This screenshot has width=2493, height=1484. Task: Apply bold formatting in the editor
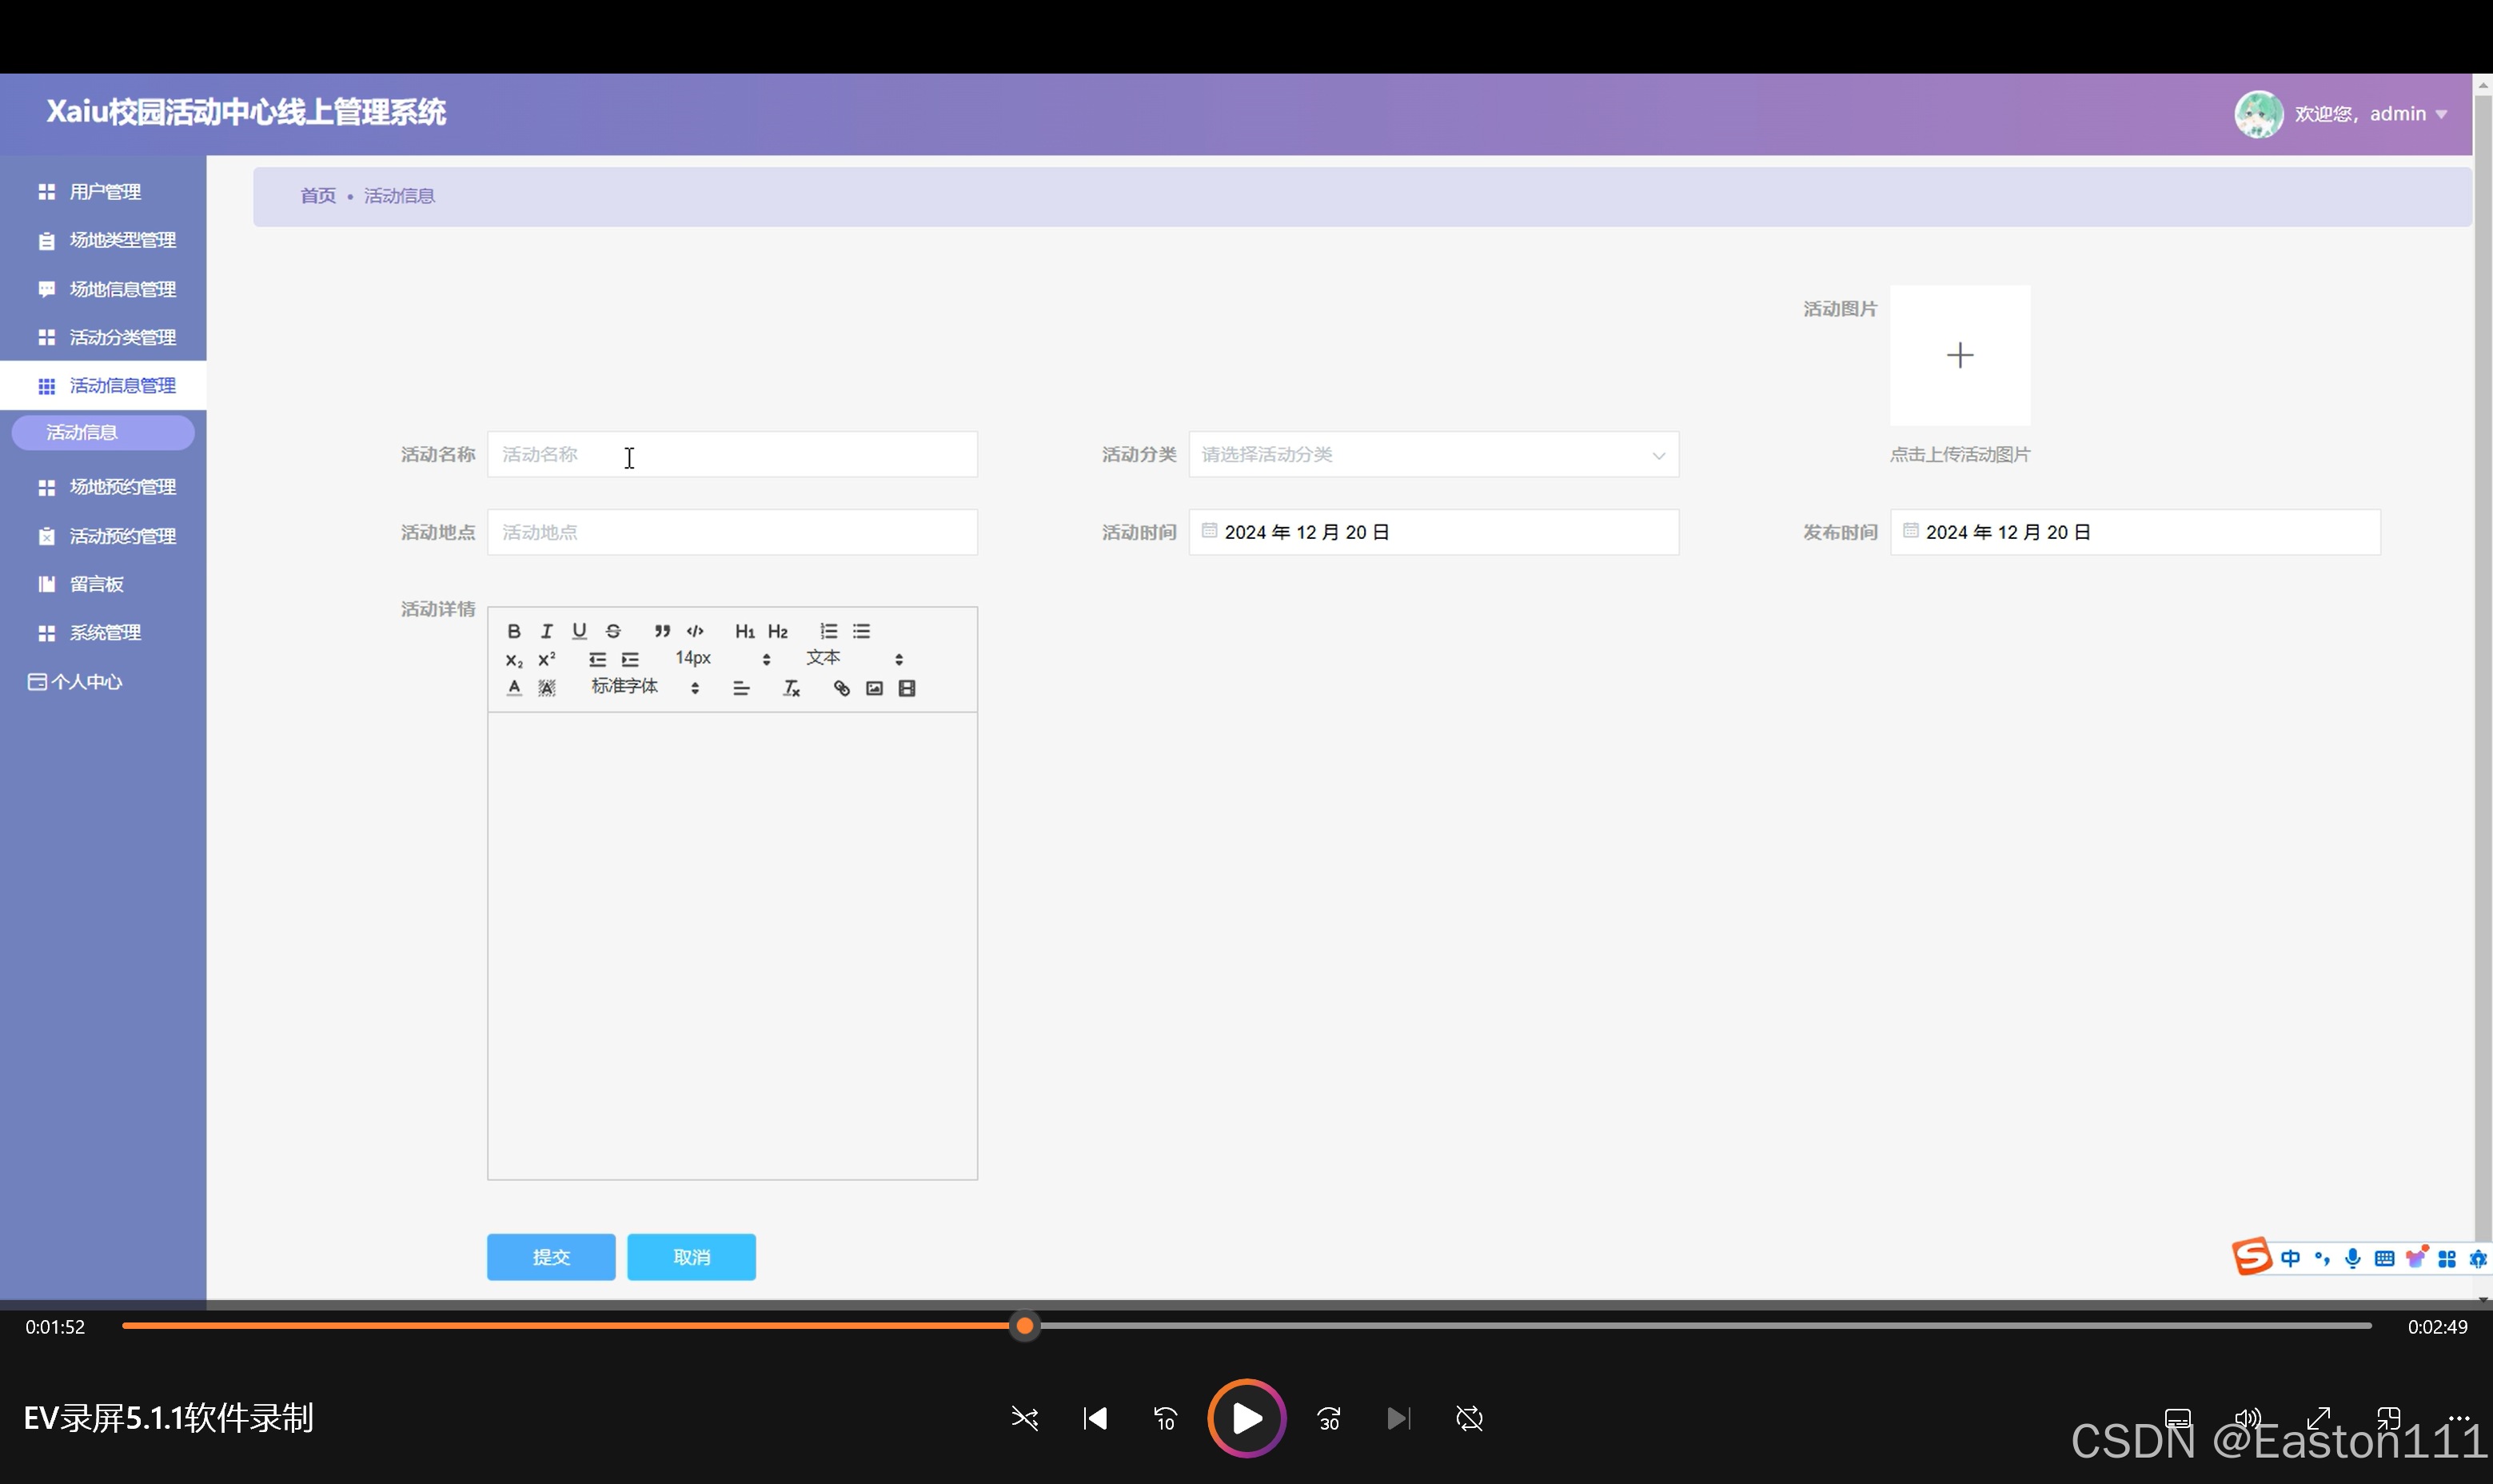pos(514,631)
